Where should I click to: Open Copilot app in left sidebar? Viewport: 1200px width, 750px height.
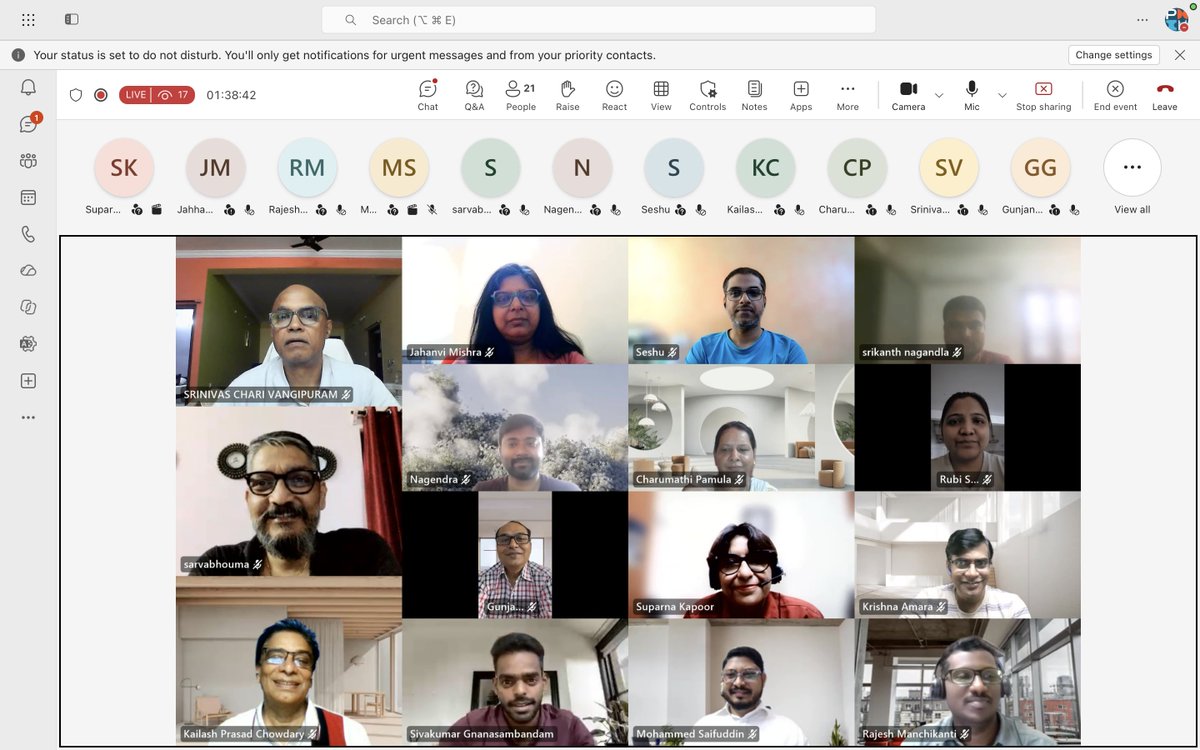(28, 307)
